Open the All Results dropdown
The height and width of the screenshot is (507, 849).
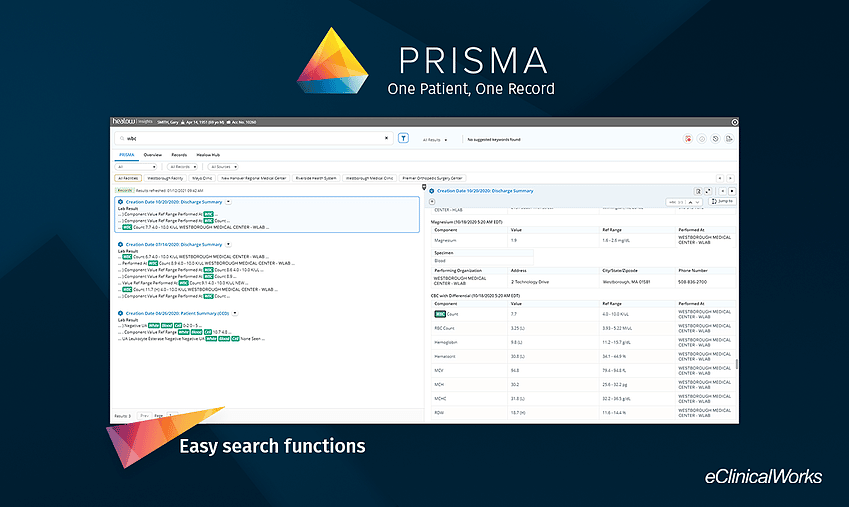click(435, 140)
